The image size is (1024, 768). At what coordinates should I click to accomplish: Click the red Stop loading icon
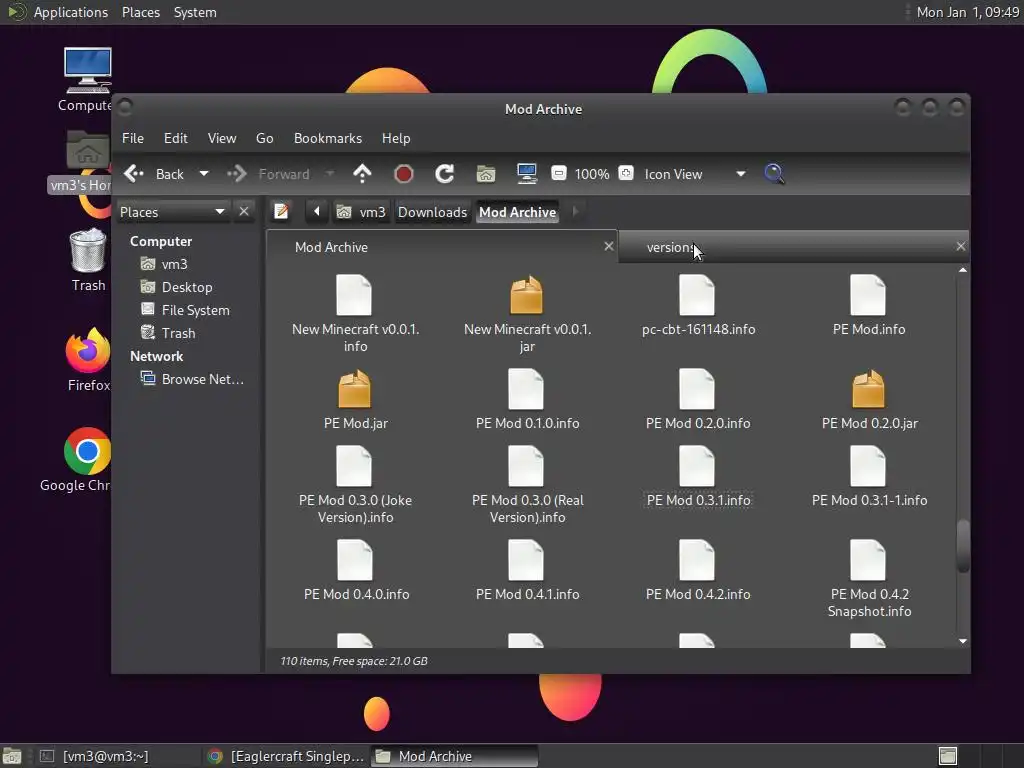pos(404,174)
